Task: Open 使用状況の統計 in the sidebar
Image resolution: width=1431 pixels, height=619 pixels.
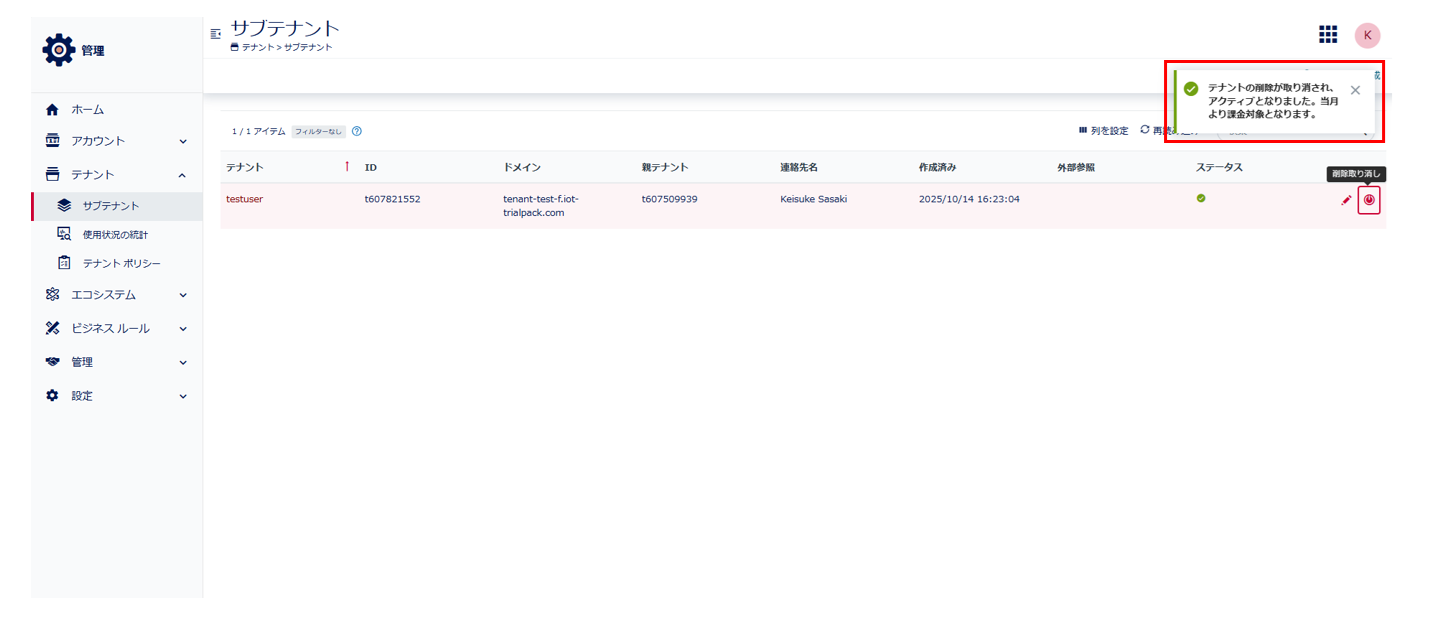Action: coord(121,234)
